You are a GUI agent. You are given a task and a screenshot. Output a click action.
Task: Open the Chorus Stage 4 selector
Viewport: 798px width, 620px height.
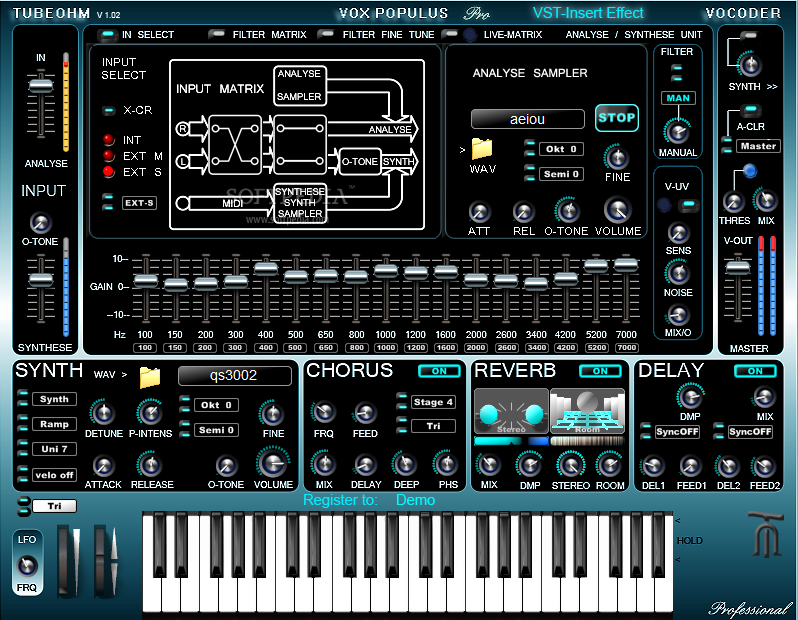coord(433,402)
